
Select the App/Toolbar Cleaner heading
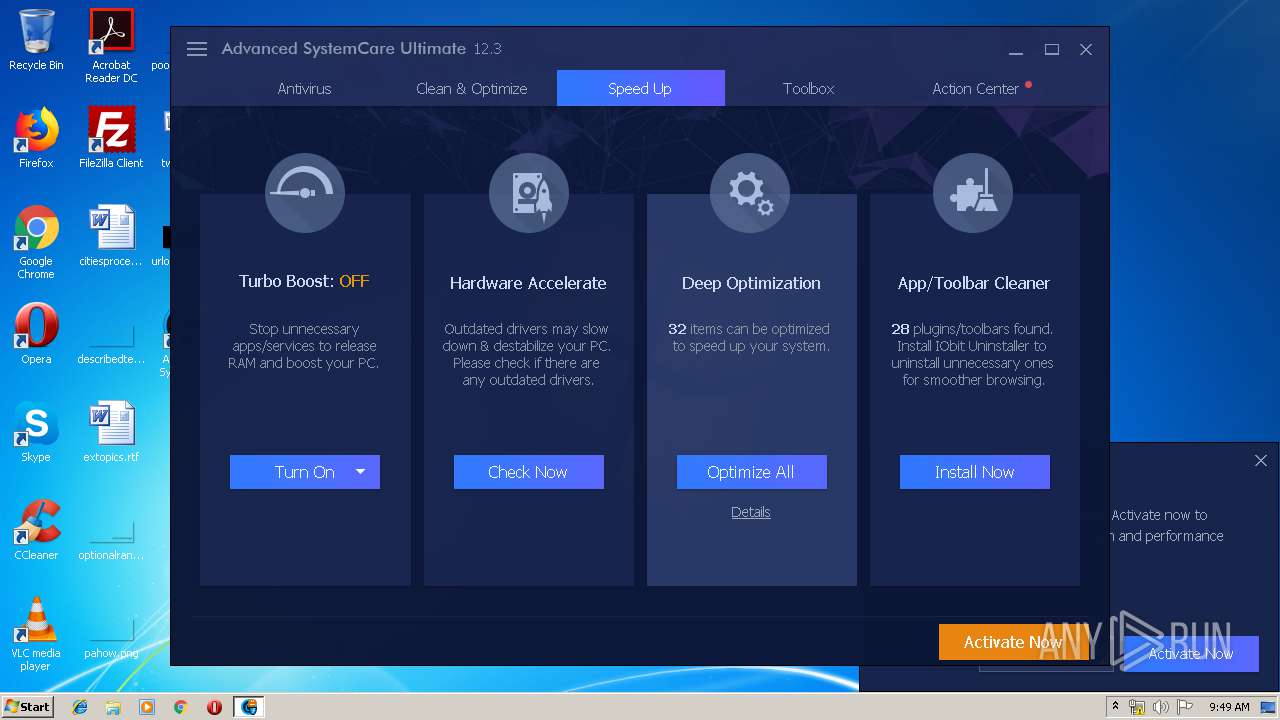[974, 283]
